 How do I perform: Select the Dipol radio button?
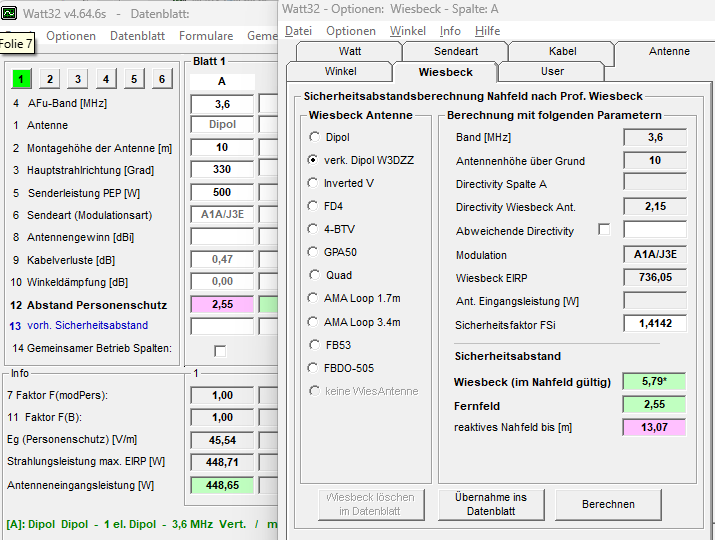314,137
